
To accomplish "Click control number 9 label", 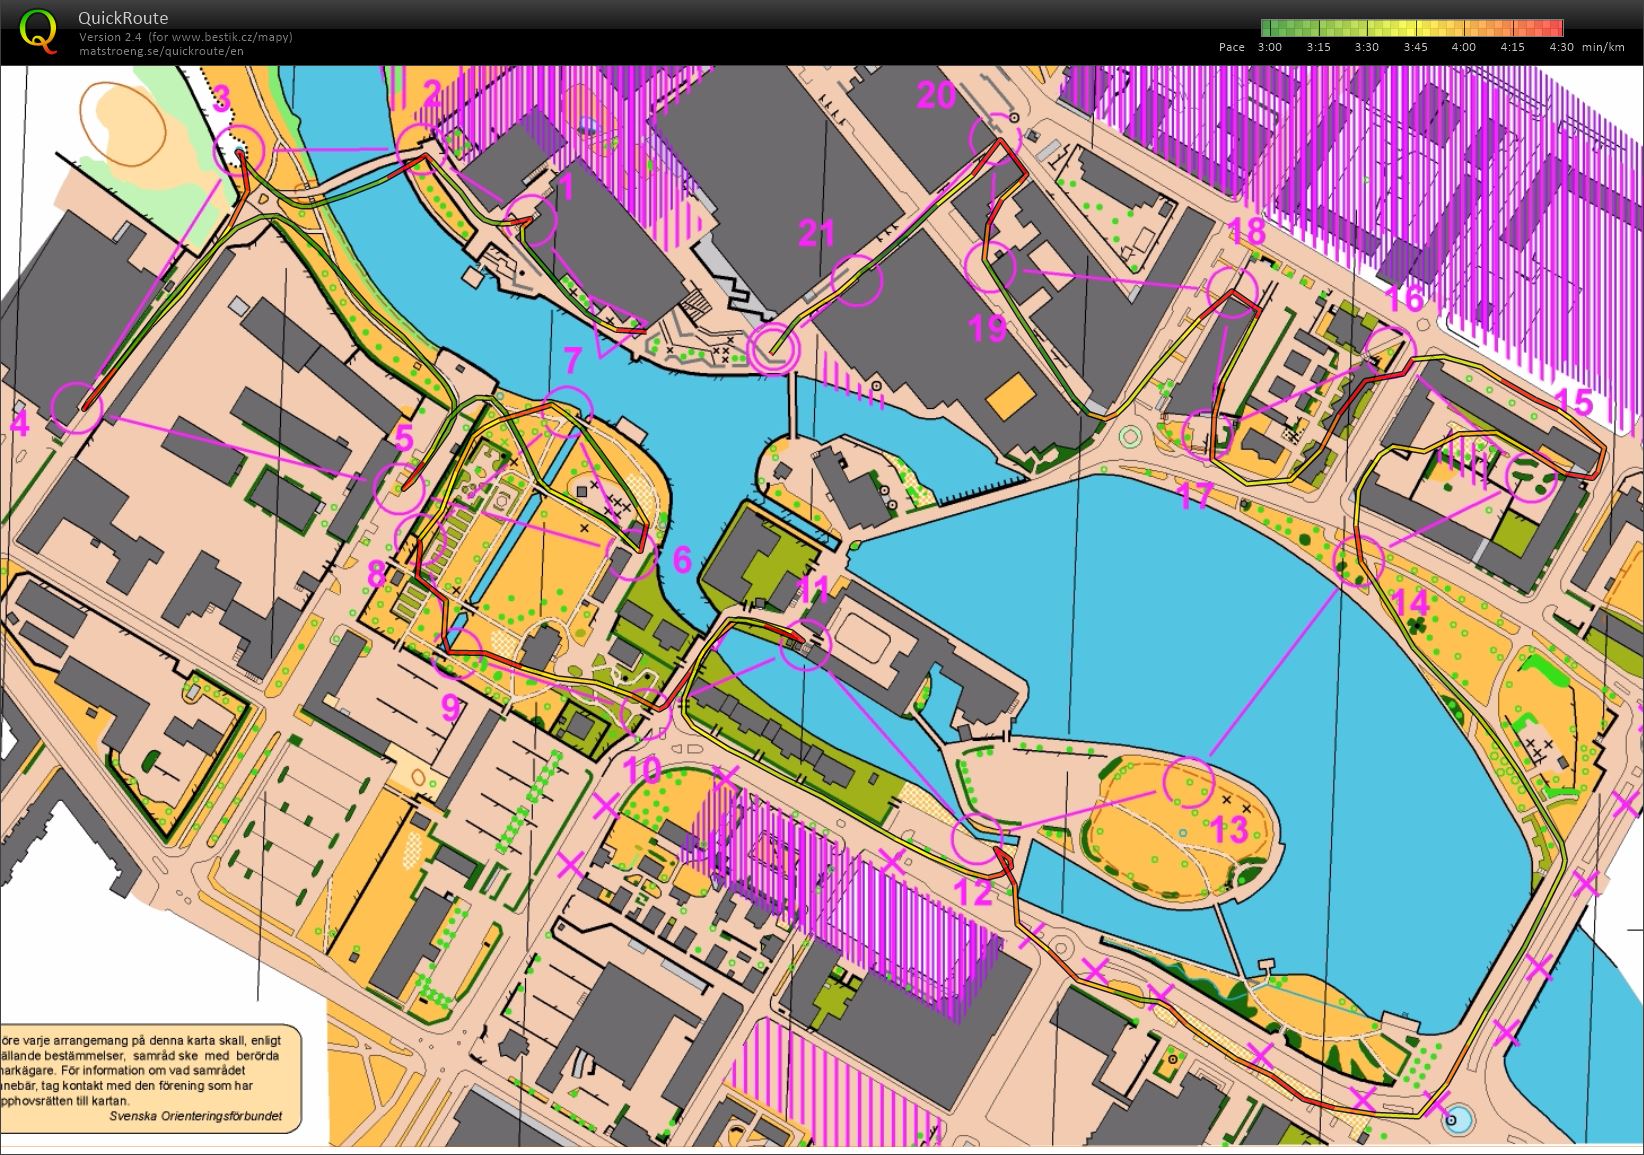I will point(451,708).
